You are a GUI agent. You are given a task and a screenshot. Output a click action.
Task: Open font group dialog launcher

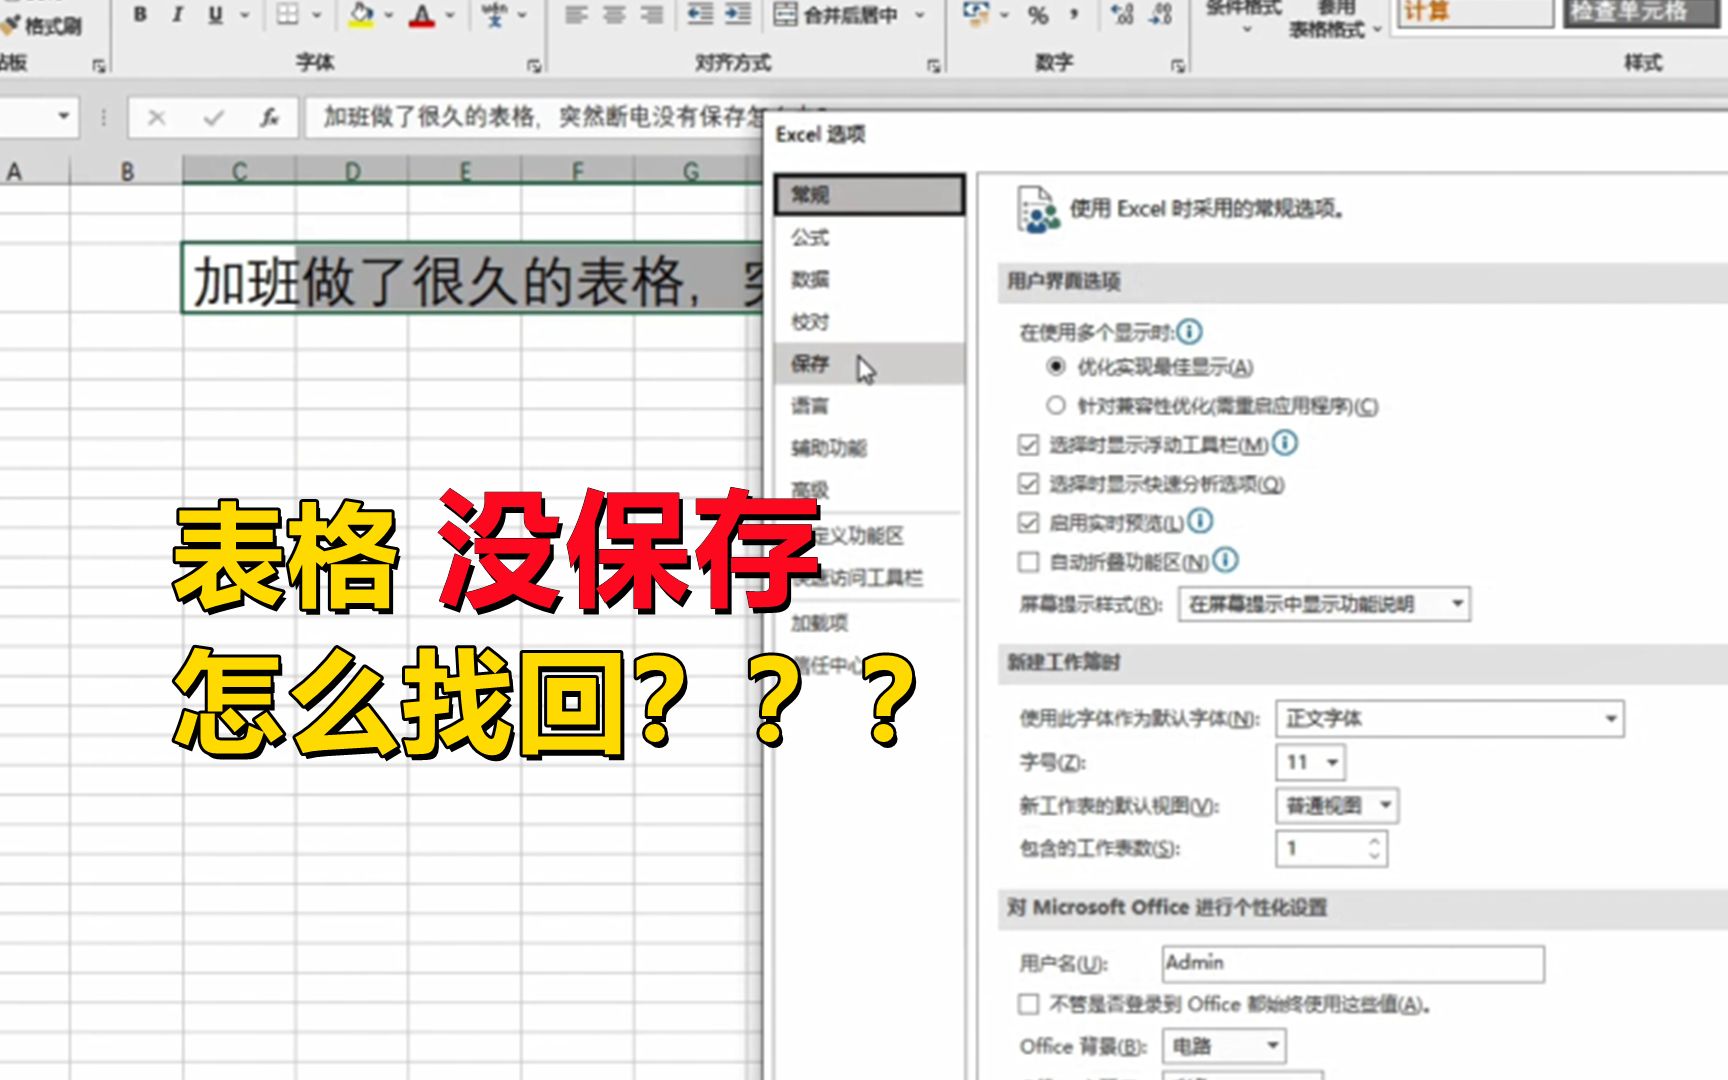tap(535, 66)
